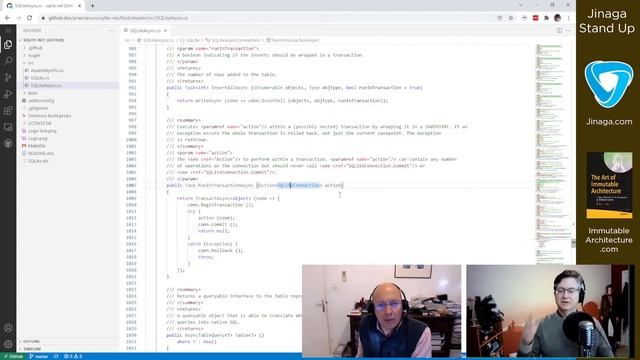
Task: Click the SQLiteAsync.cs breadcrumb segment
Action: (158, 40)
